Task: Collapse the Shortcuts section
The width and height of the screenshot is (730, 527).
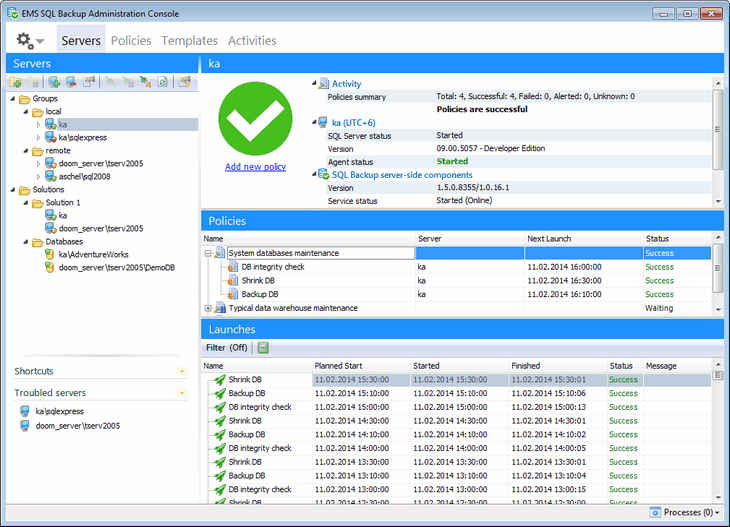Action: [181, 371]
